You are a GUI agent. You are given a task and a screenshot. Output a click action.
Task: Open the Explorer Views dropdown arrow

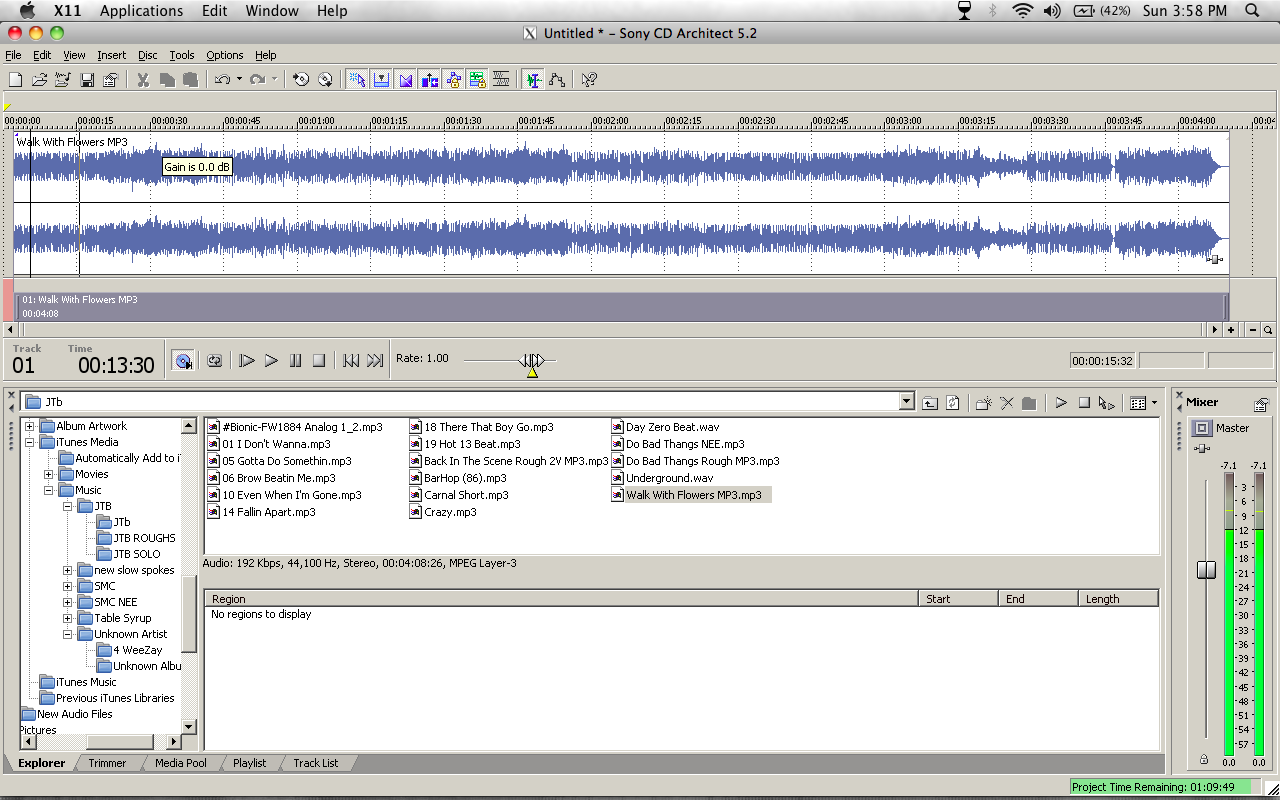click(1154, 403)
